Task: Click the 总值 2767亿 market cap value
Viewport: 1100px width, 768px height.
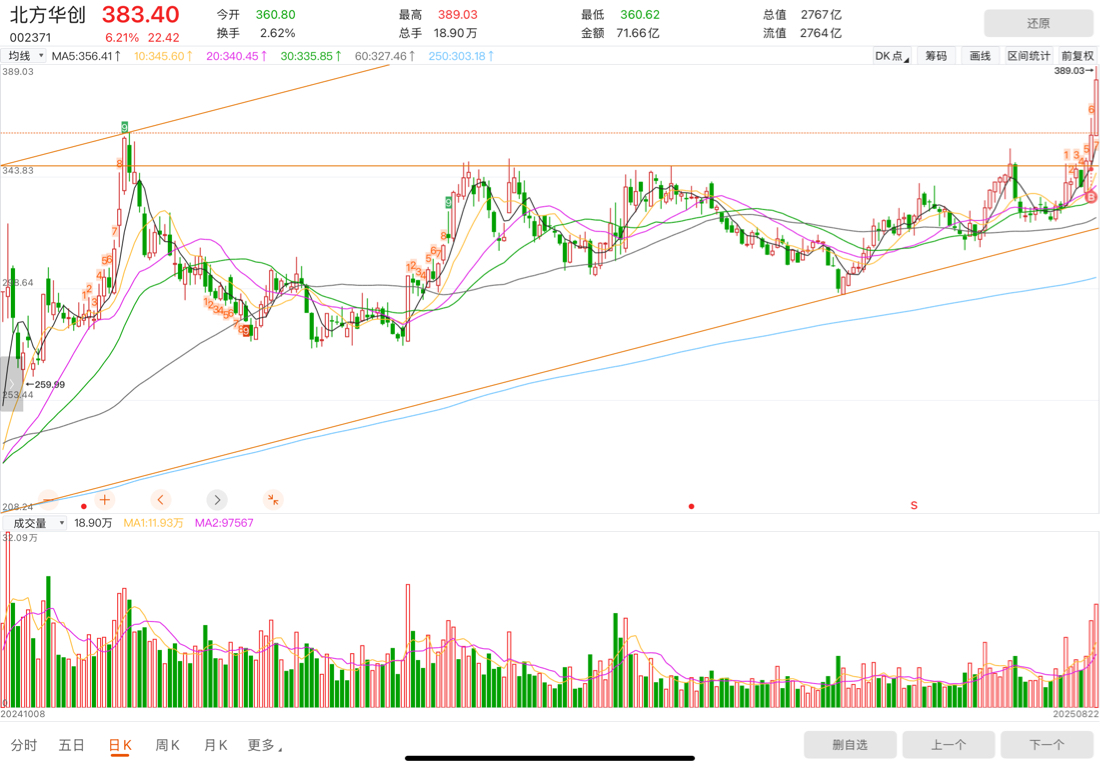Action: click(821, 15)
